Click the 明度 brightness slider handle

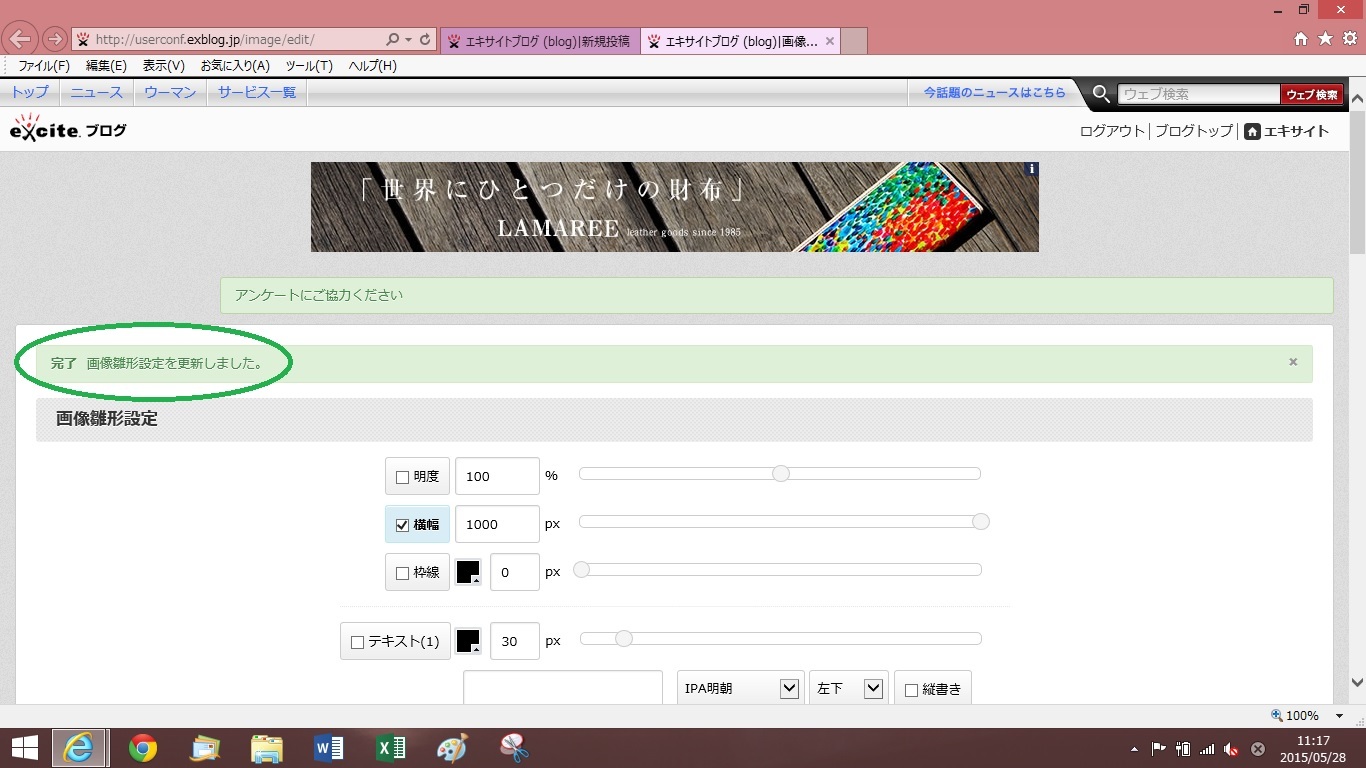781,473
